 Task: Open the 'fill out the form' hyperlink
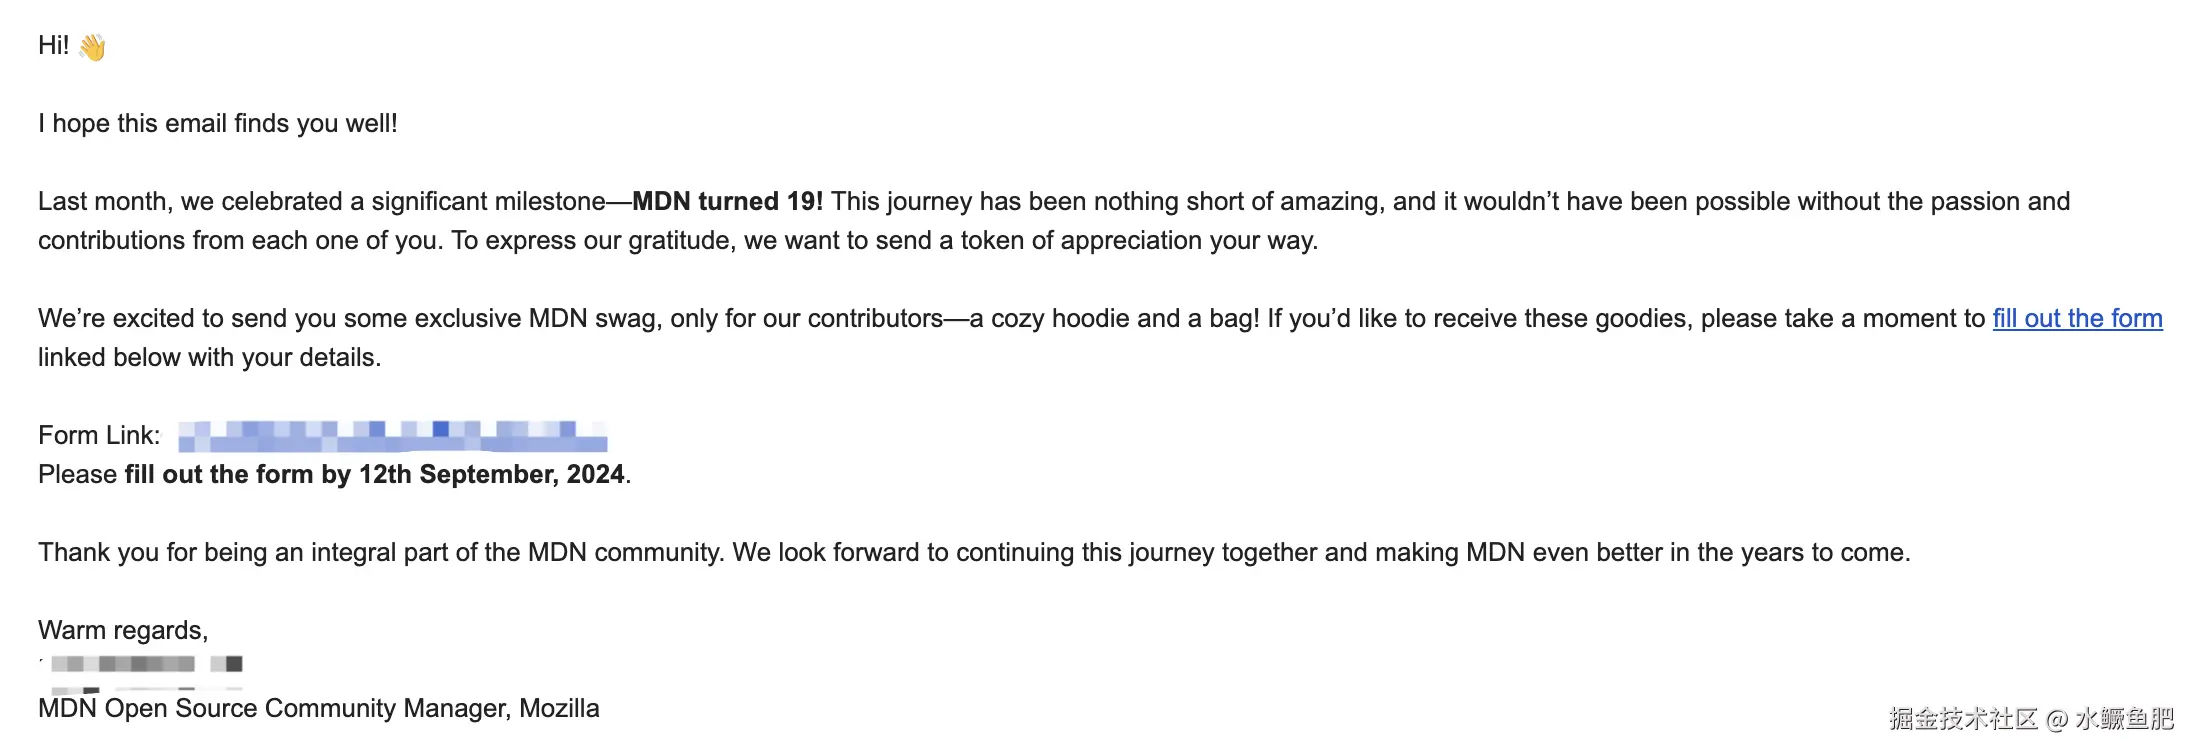click(2076, 319)
